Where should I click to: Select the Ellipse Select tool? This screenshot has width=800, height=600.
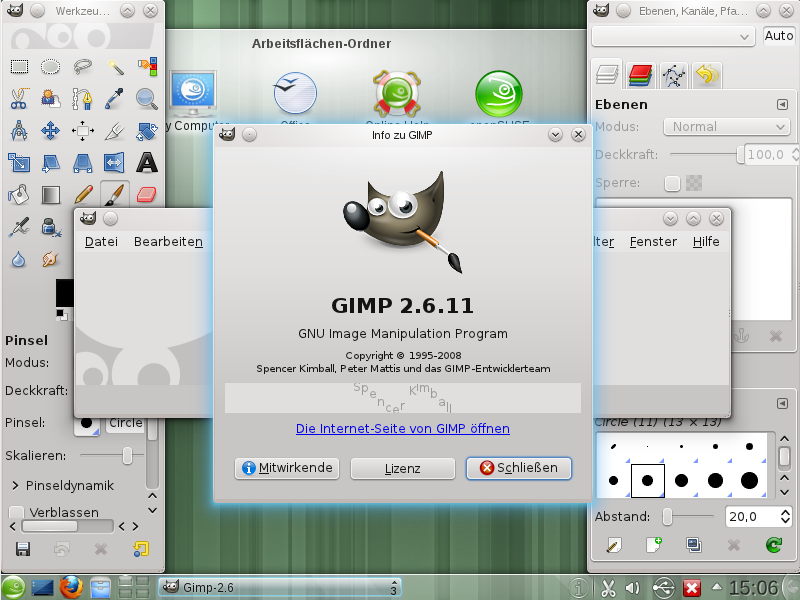click(51, 66)
